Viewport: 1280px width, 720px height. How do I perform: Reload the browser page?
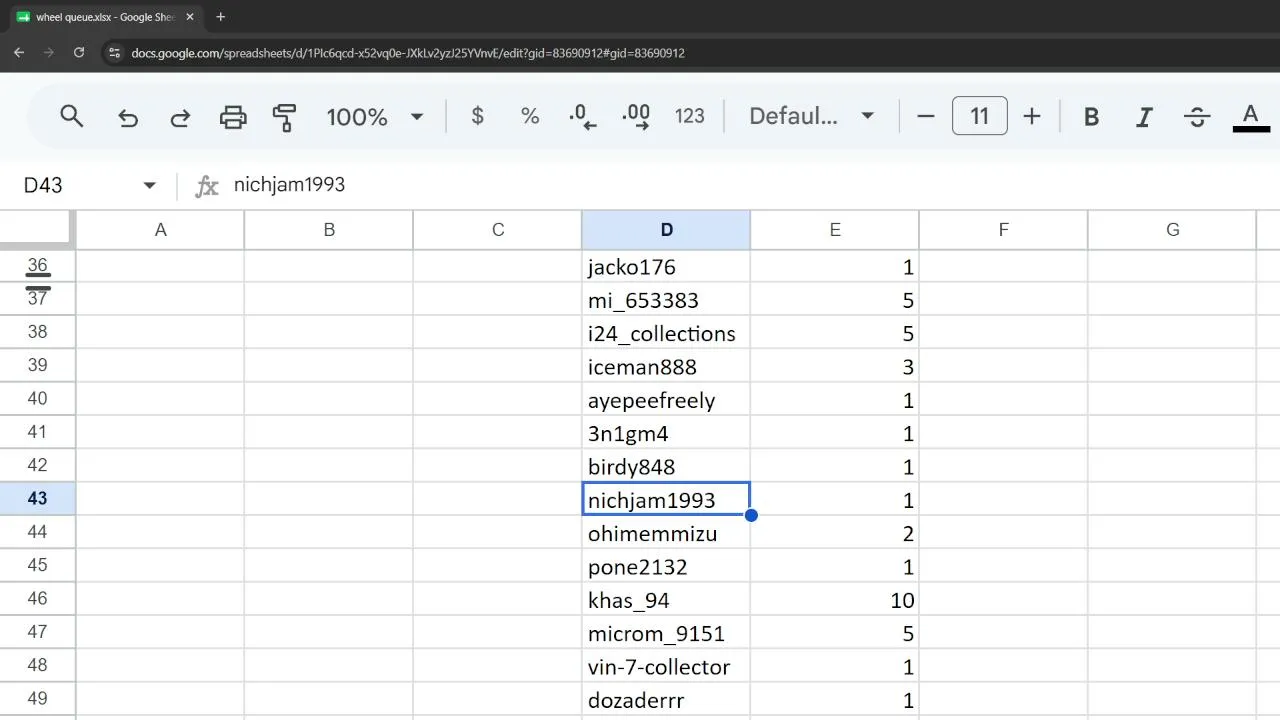pos(79,53)
